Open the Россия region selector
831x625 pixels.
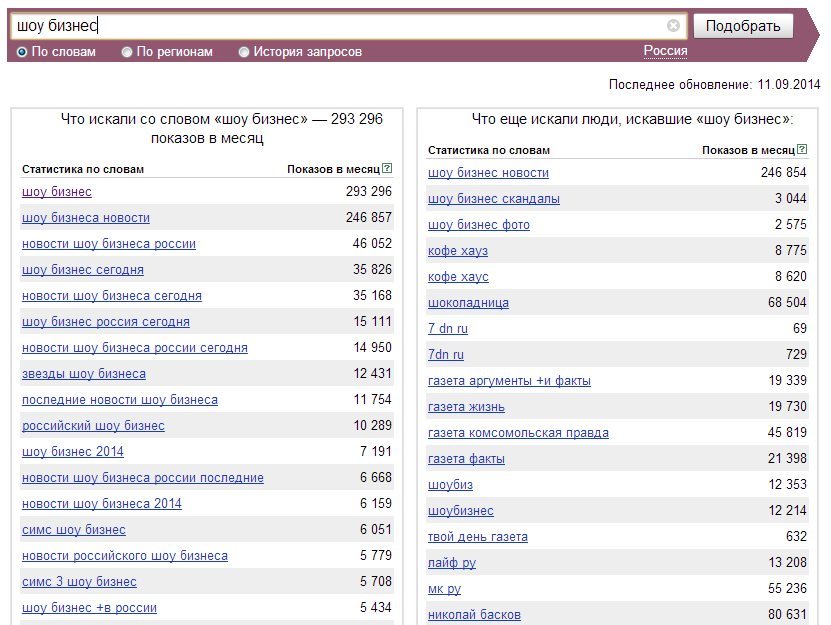665,51
